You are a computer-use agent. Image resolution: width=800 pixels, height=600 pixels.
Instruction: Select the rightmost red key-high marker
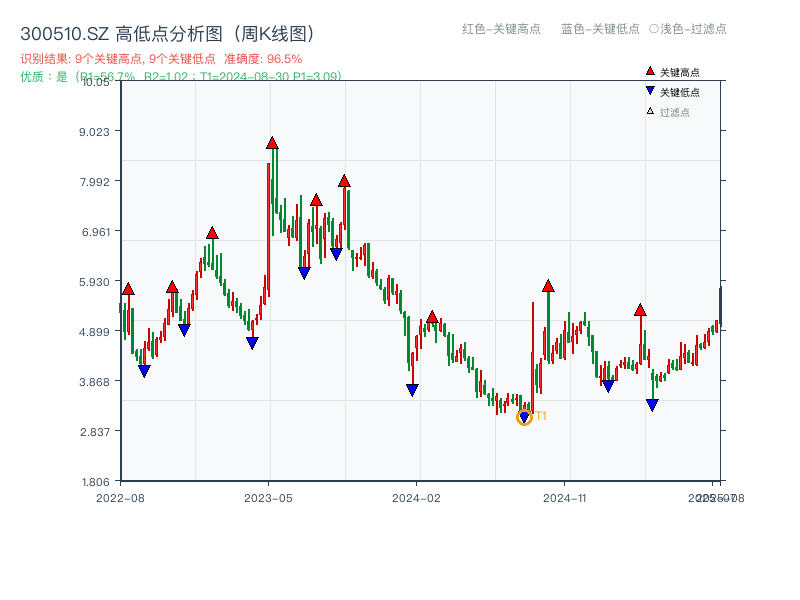(x=640, y=310)
